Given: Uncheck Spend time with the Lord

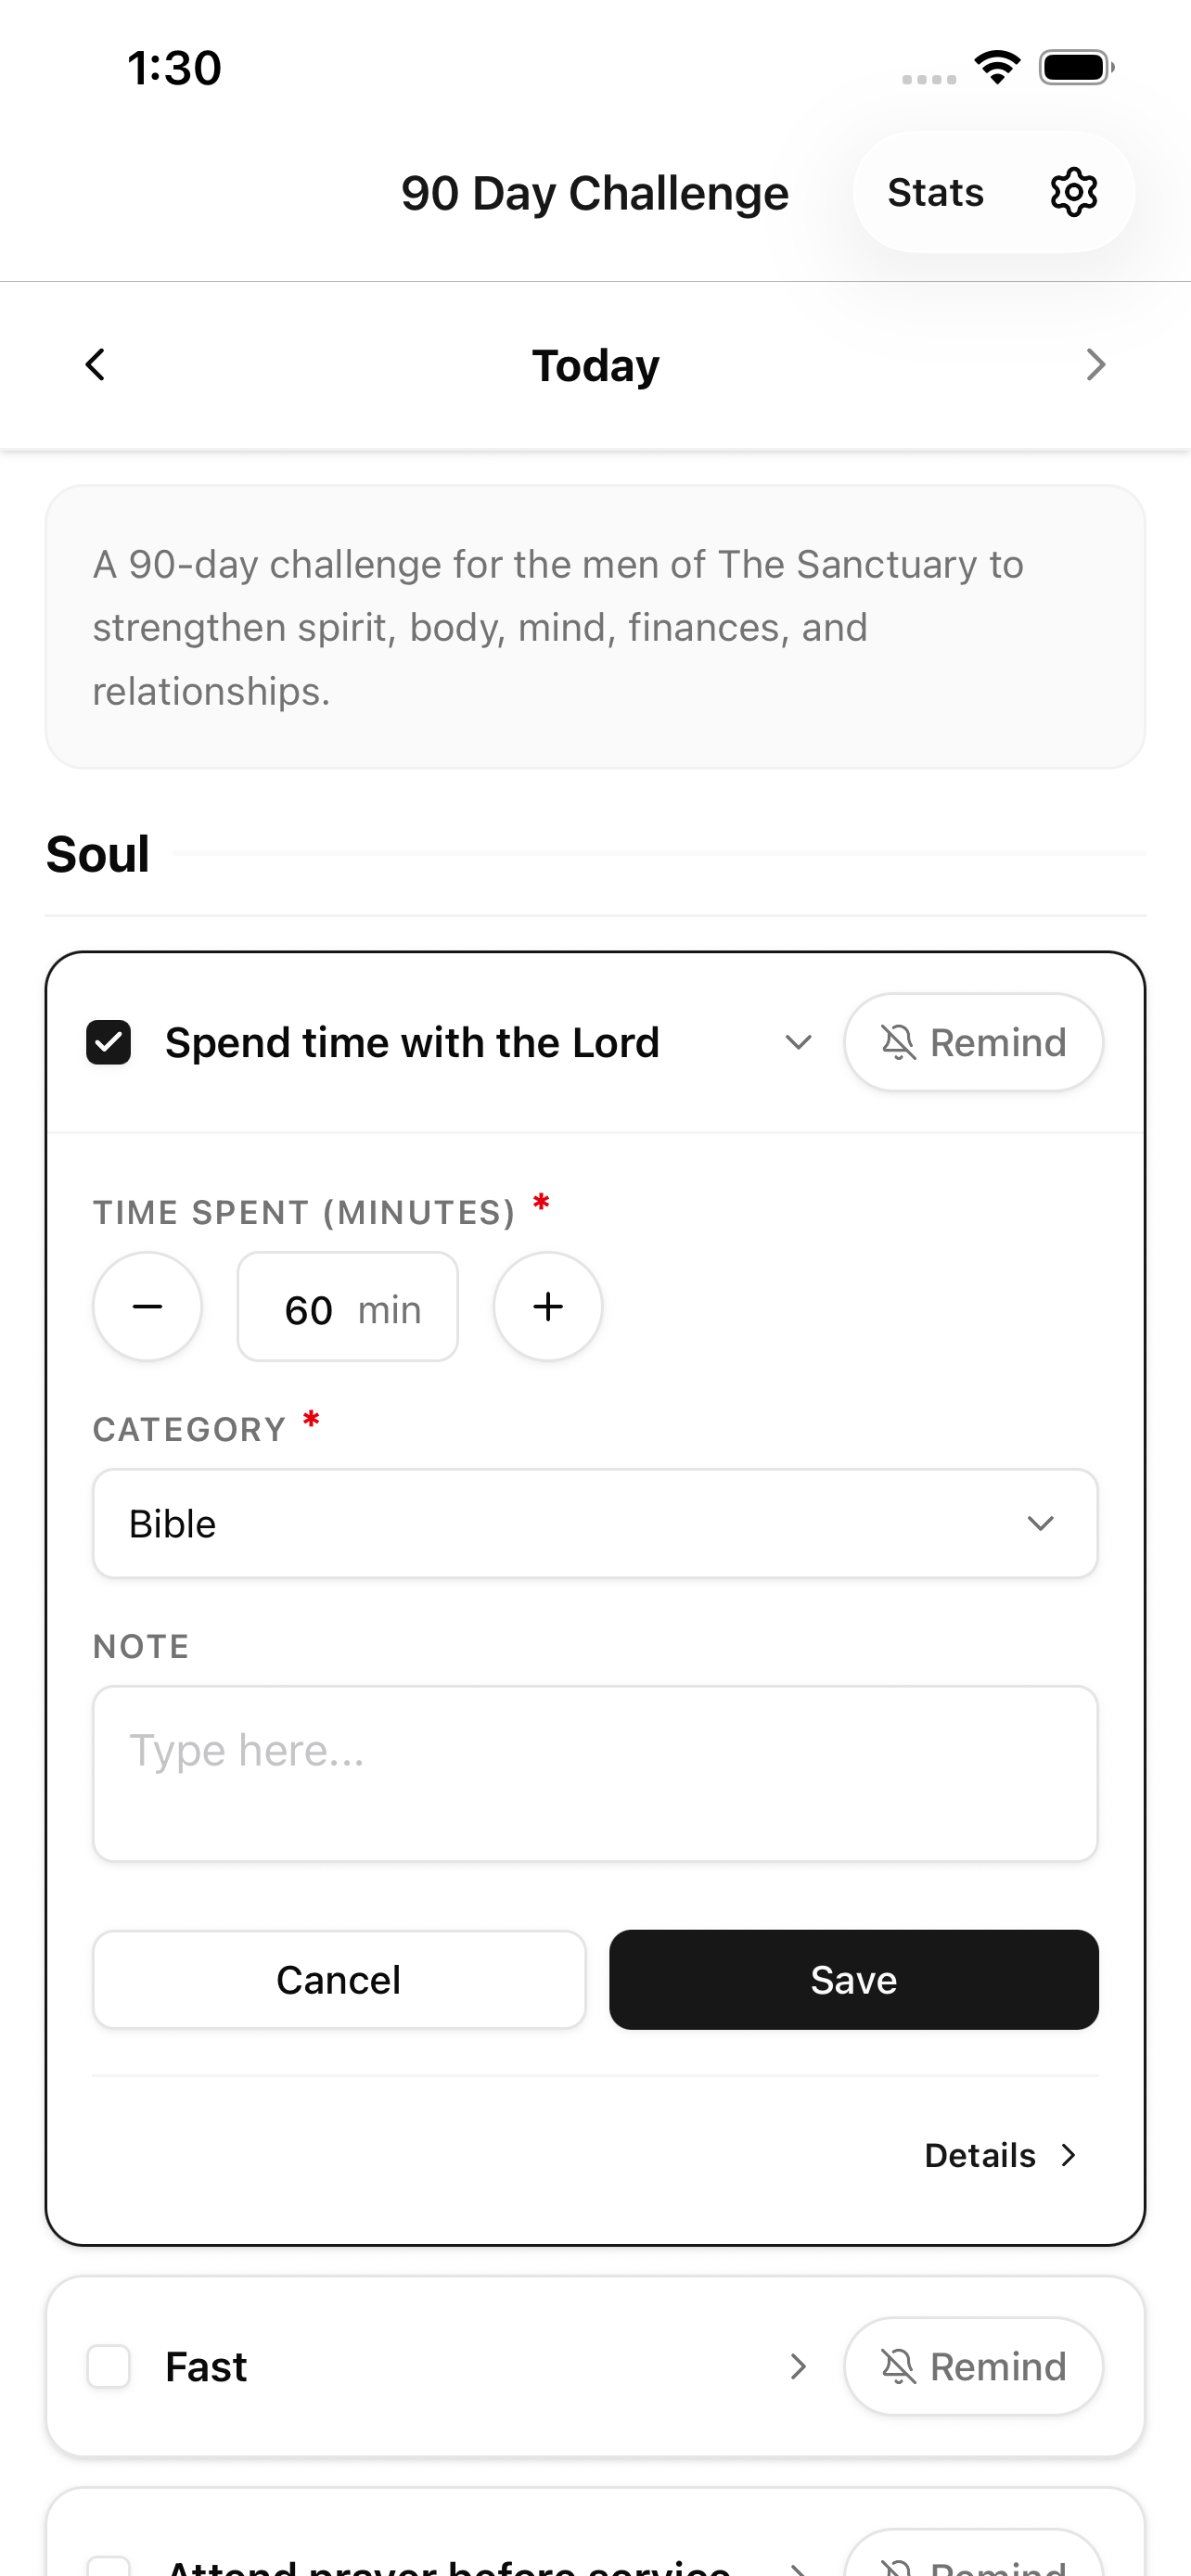Looking at the screenshot, I should pyautogui.click(x=108, y=1042).
